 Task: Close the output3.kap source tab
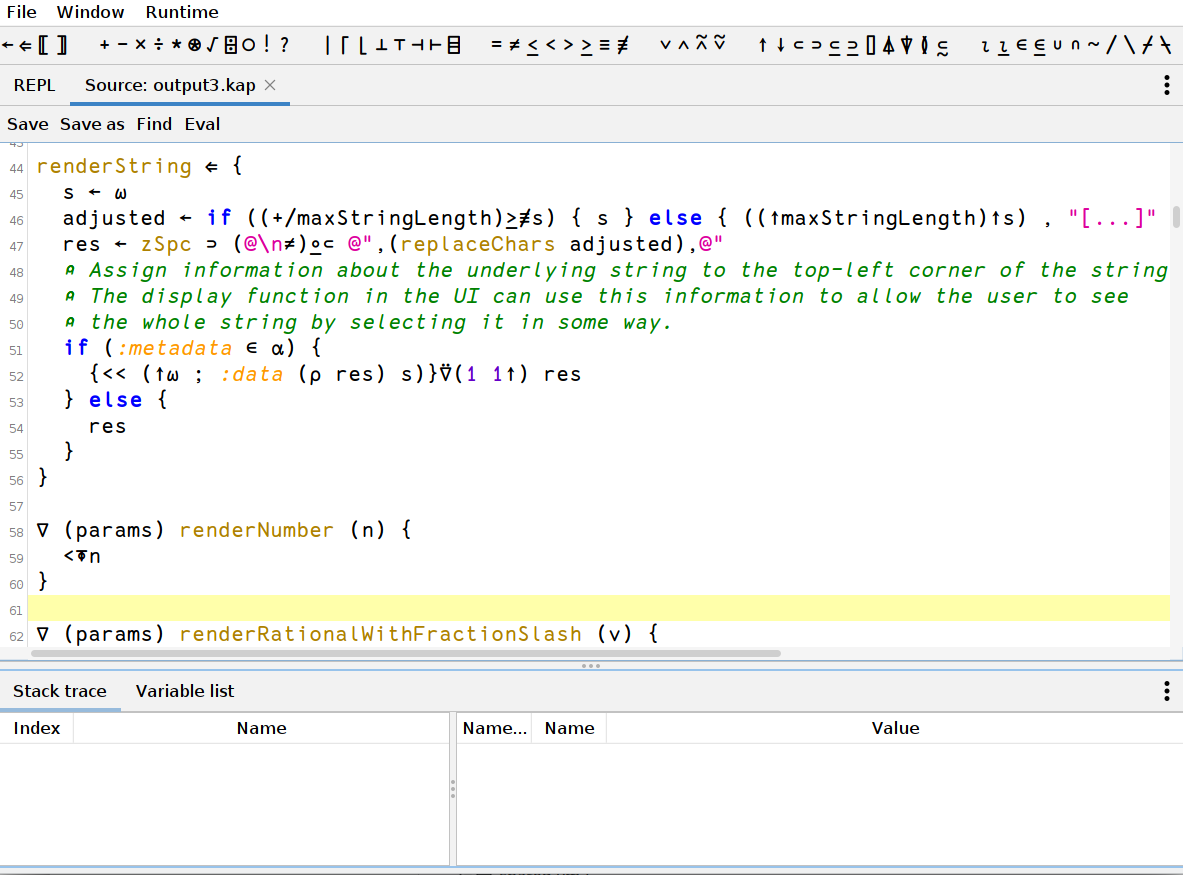coord(269,85)
